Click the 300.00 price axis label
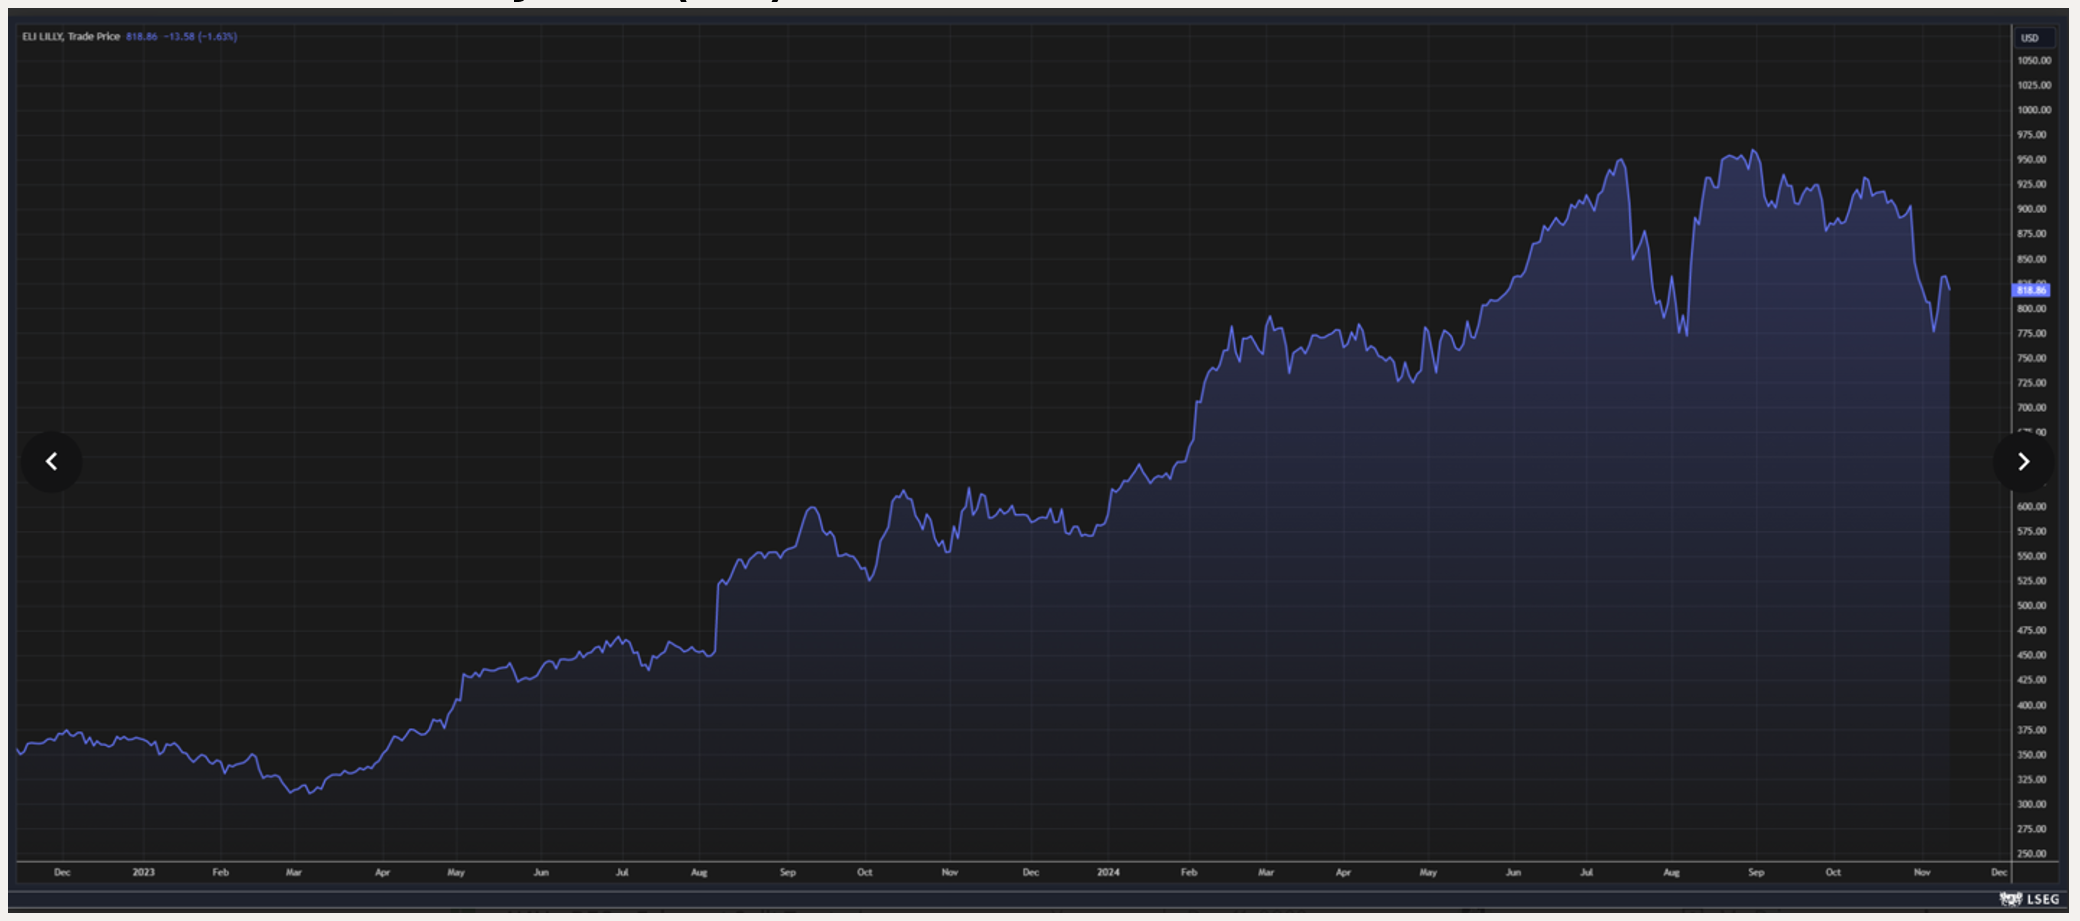 (x=2032, y=804)
